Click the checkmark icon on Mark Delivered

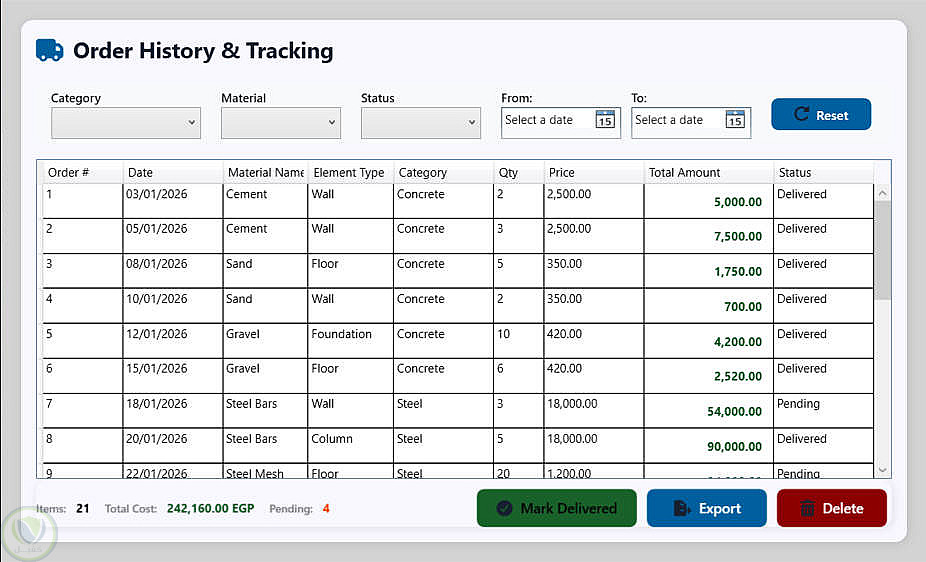click(x=504, y=508)
